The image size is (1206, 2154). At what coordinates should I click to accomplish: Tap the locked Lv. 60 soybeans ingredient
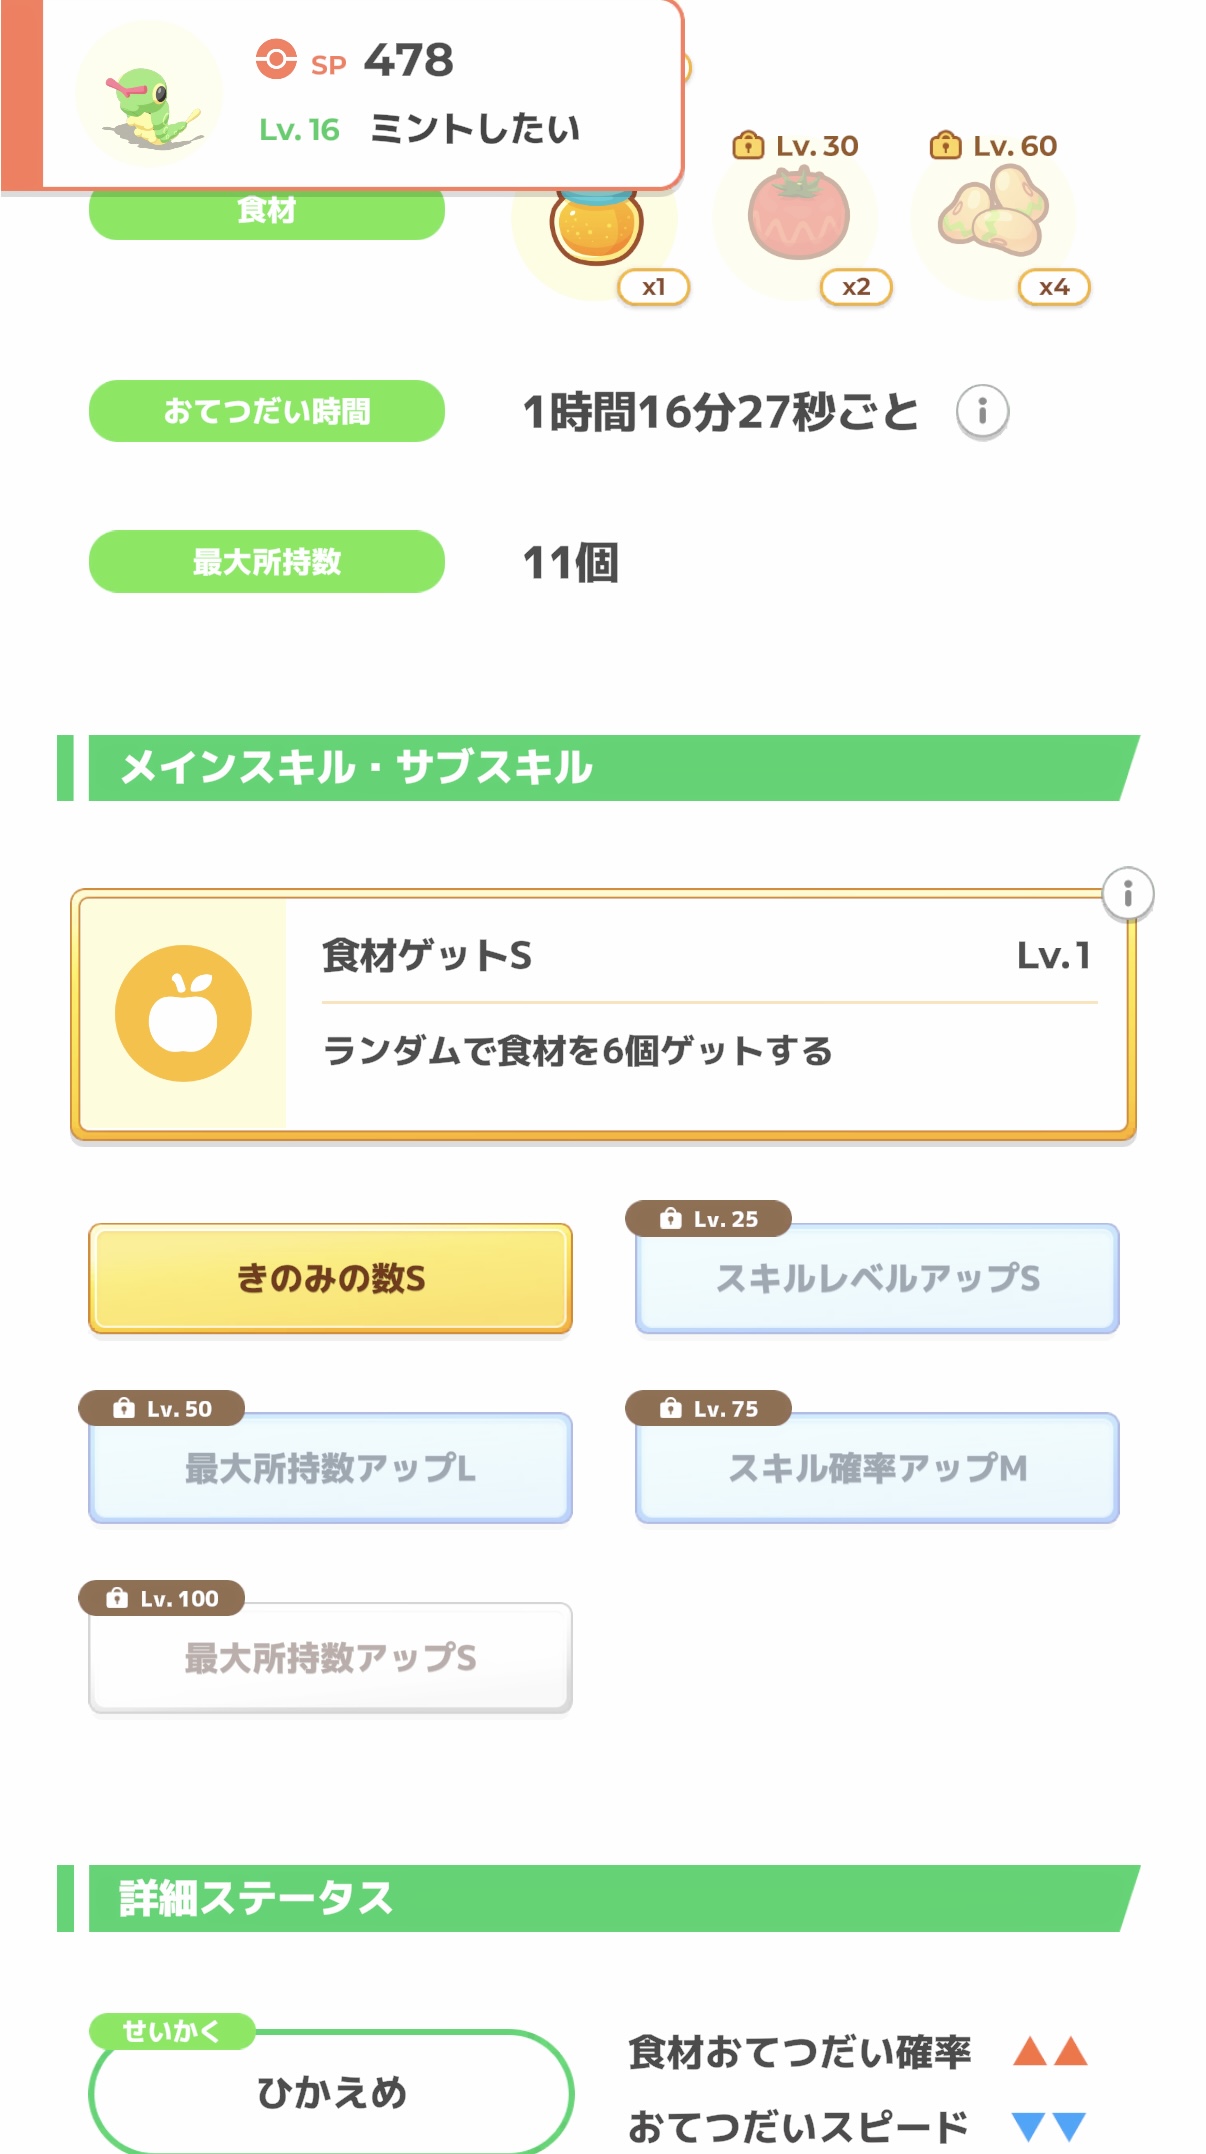(x=994, y=213)
